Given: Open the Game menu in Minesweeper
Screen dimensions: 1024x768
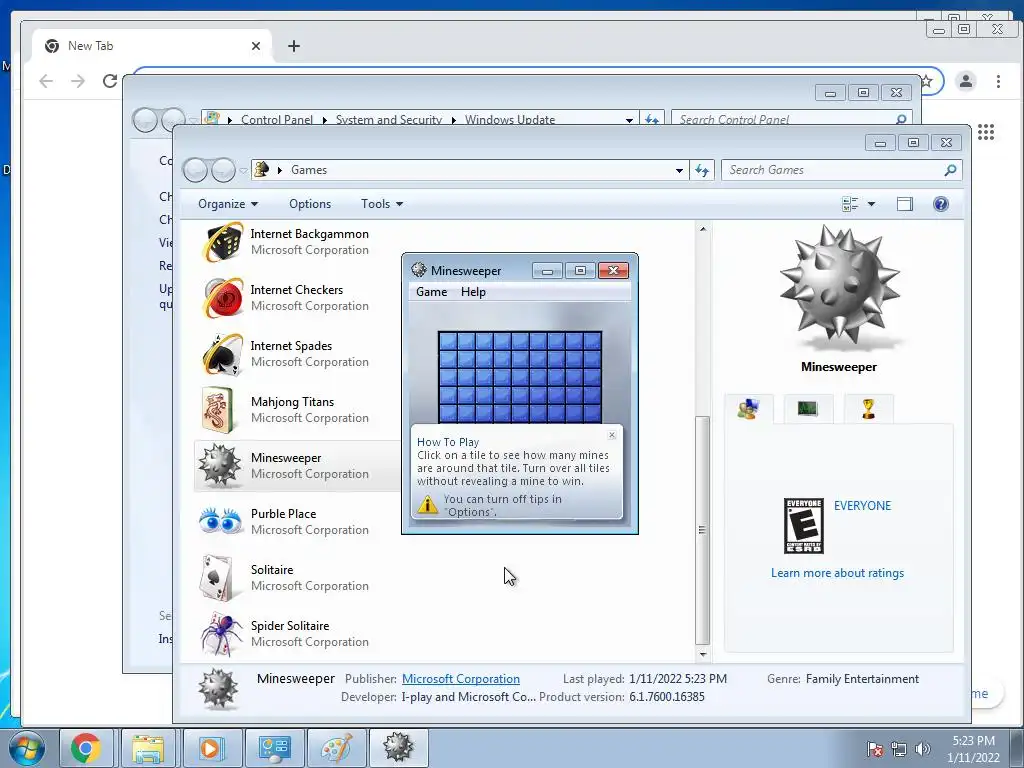Looking at the screenshot, I should pos(432,292).
